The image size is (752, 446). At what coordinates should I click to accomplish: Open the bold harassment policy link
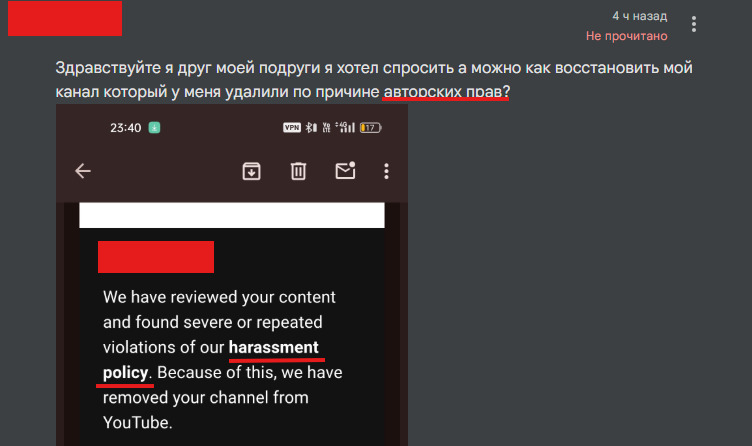(x=273, y=347)
